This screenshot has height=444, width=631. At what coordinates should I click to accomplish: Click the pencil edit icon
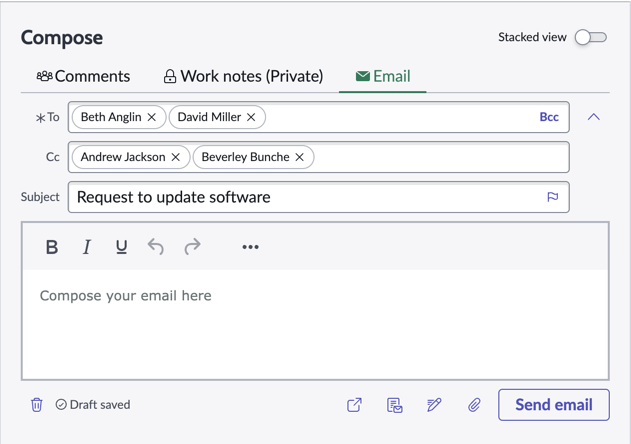[x=434, y=405]
